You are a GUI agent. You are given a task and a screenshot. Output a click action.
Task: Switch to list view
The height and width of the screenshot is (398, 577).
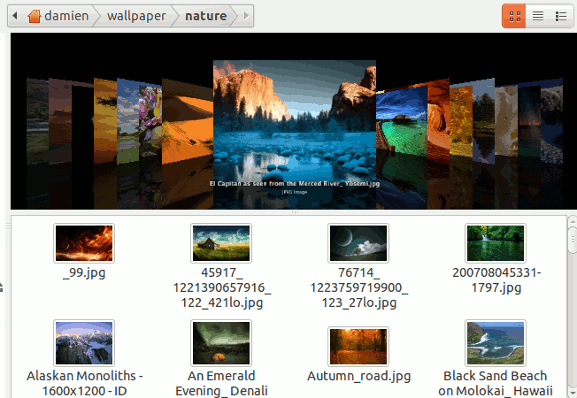point(538,16)
